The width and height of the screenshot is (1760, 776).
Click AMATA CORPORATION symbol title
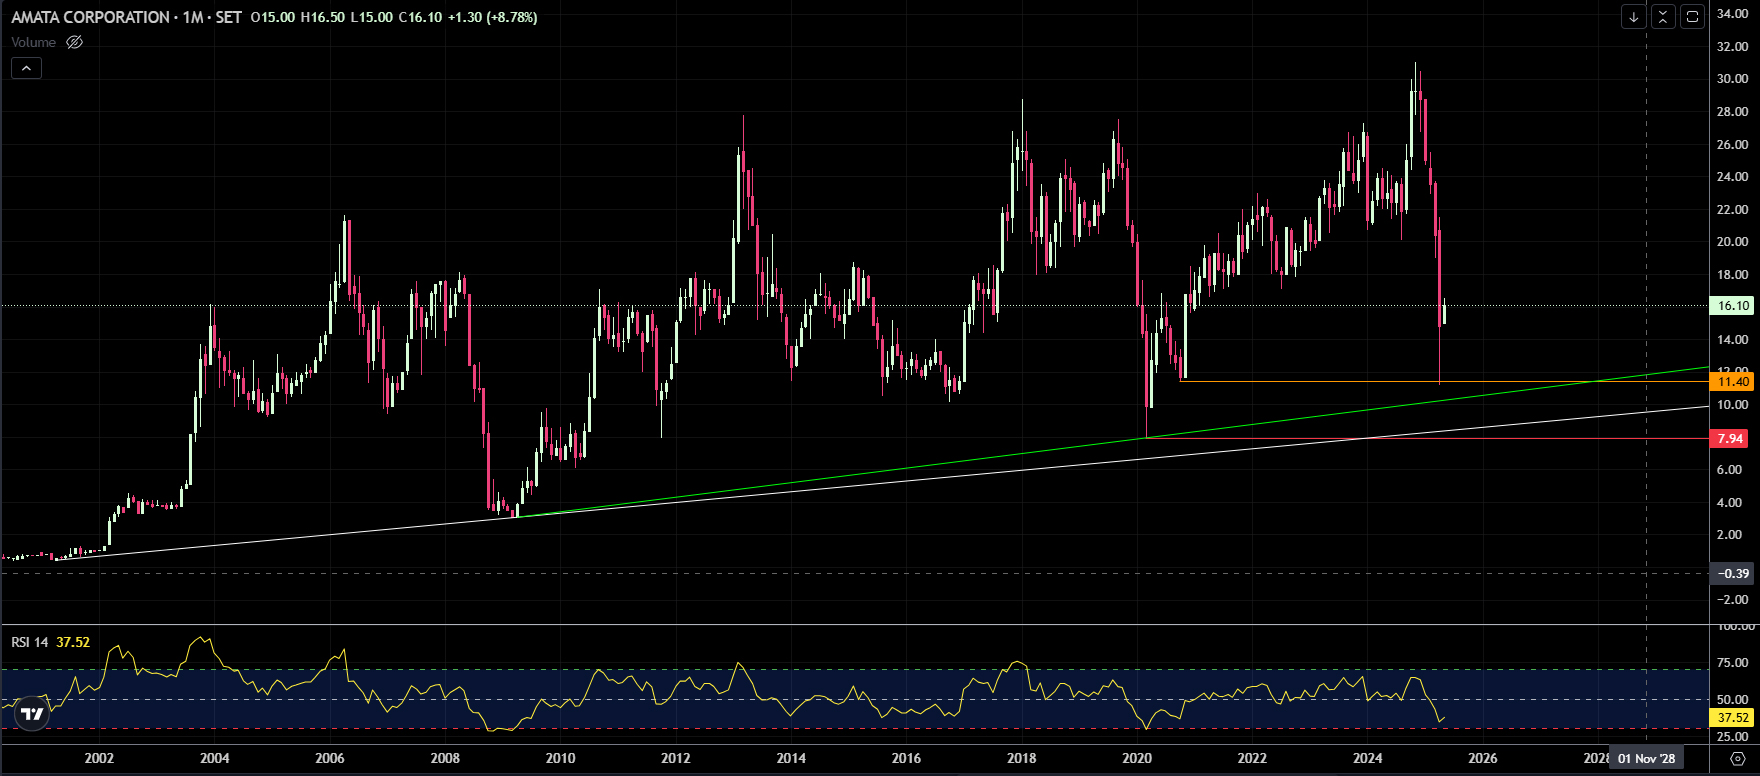90,17
